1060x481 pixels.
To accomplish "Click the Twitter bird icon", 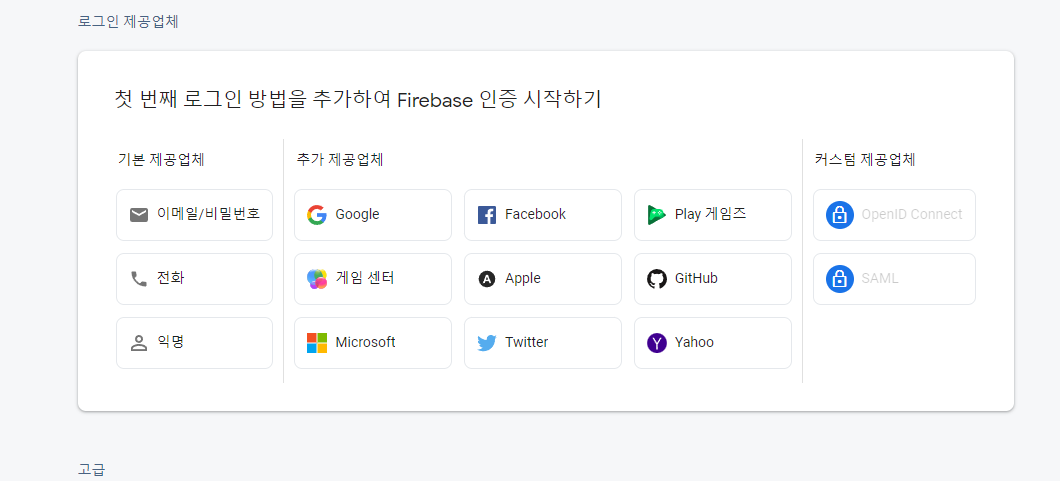I will click(487, 343).
